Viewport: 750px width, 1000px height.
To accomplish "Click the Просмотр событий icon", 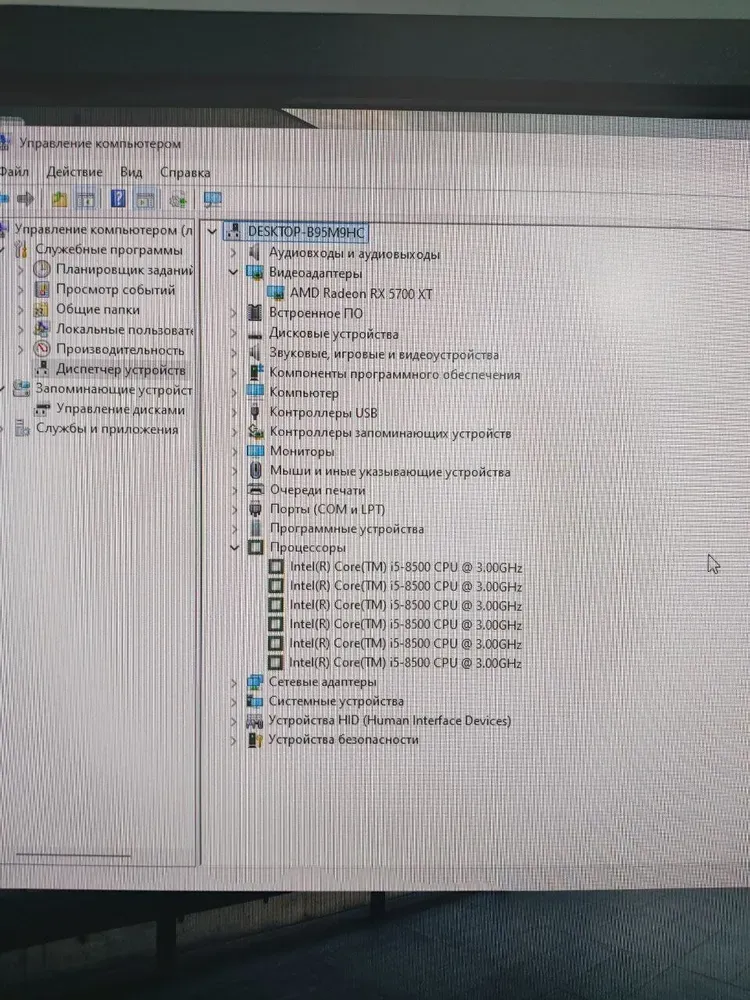I will 42,290.
